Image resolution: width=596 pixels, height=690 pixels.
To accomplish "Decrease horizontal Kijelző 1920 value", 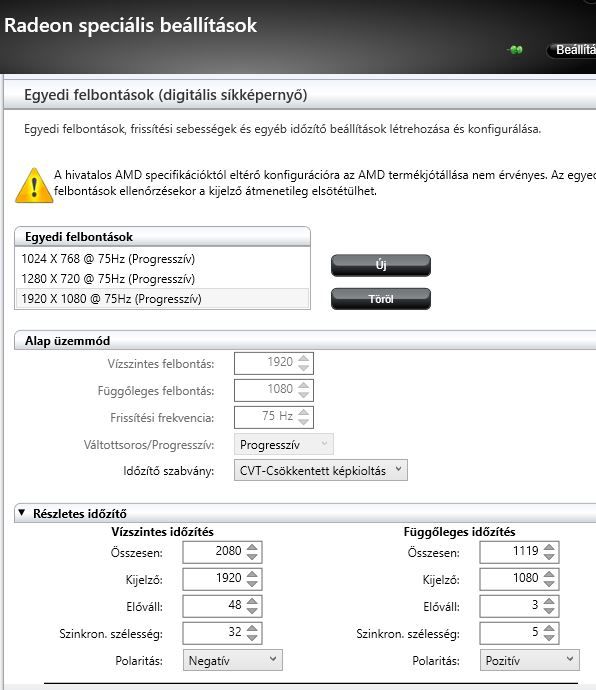I will 252,584.
